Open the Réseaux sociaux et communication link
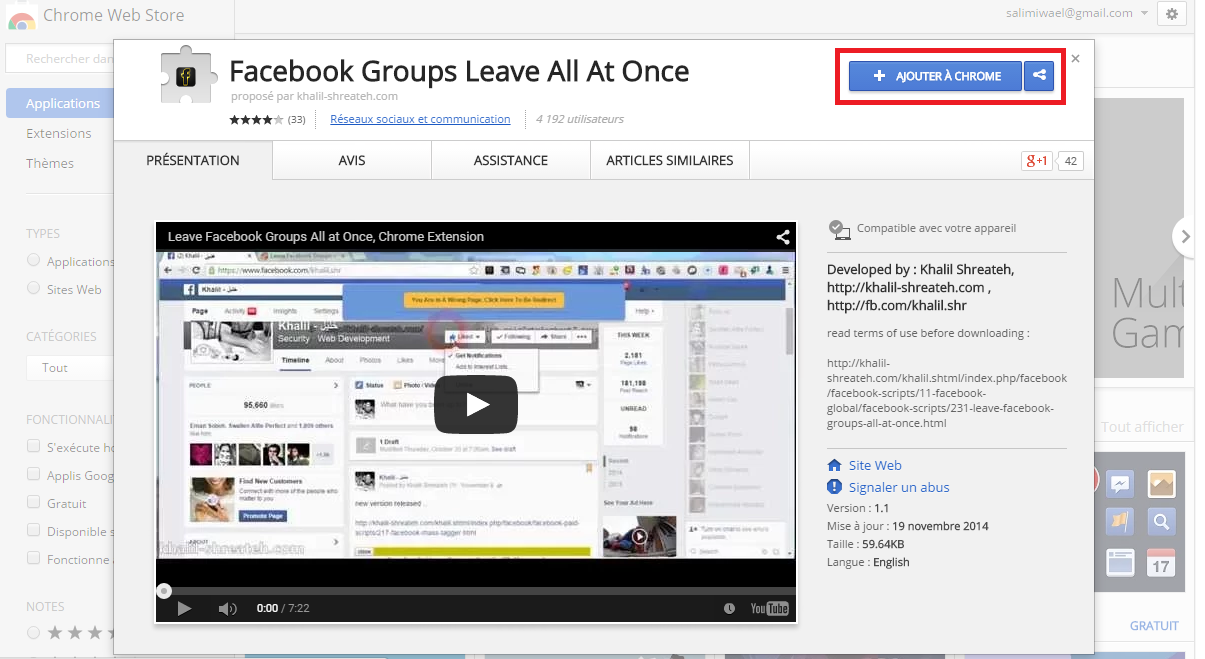This screenshot has width=1205, height=659. point(420,119)
